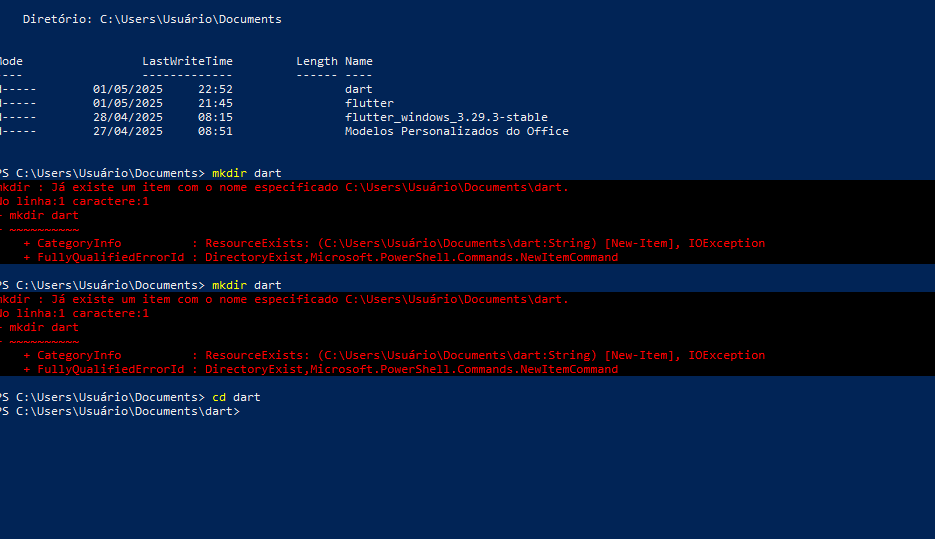Click the first 'CategoryInfo' error line
This screenshot has width=935, height=539.
tap(394, 243)
